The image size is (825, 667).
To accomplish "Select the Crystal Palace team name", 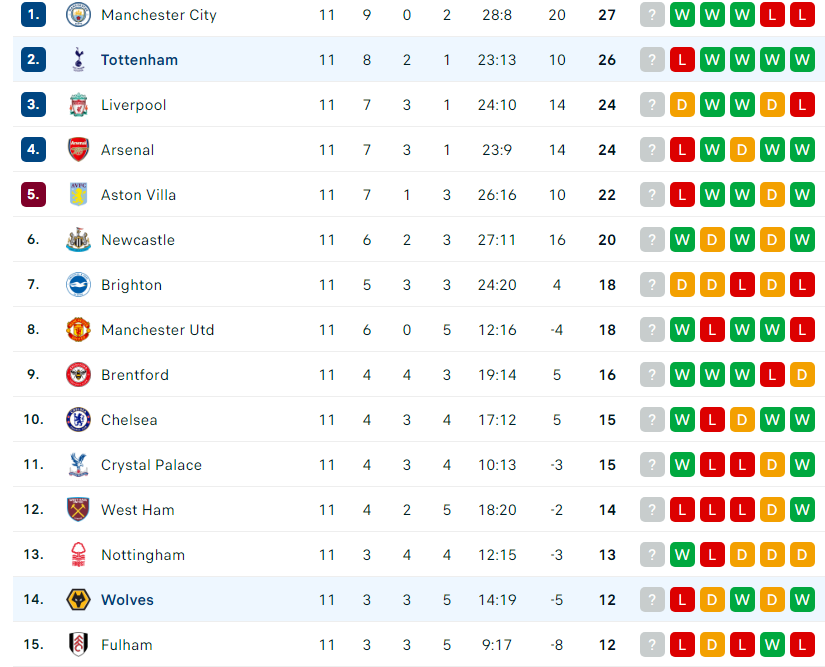I will coord(152,465).
